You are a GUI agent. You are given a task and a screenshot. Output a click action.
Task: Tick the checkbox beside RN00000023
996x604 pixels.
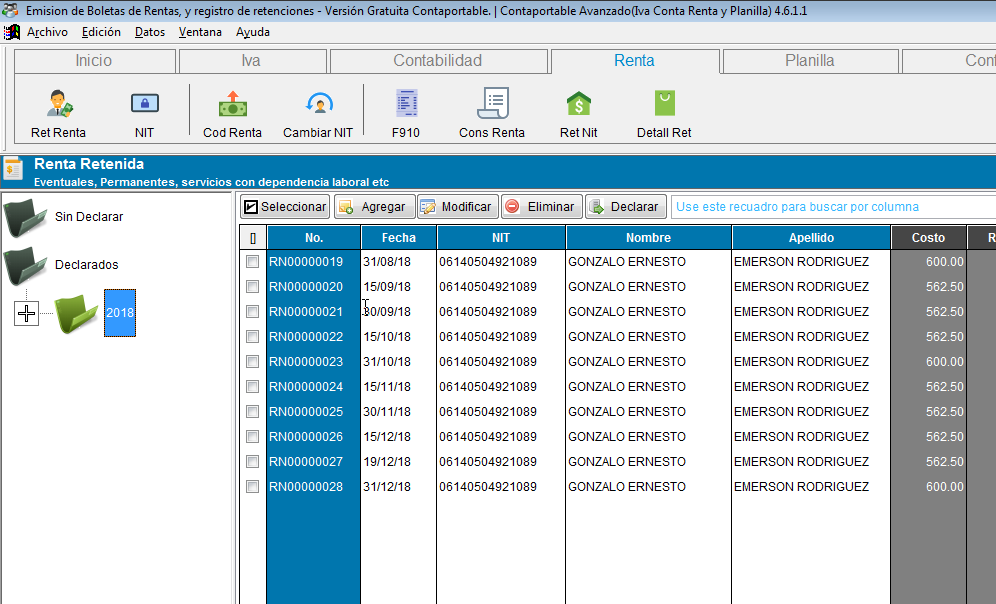point(253,362)
